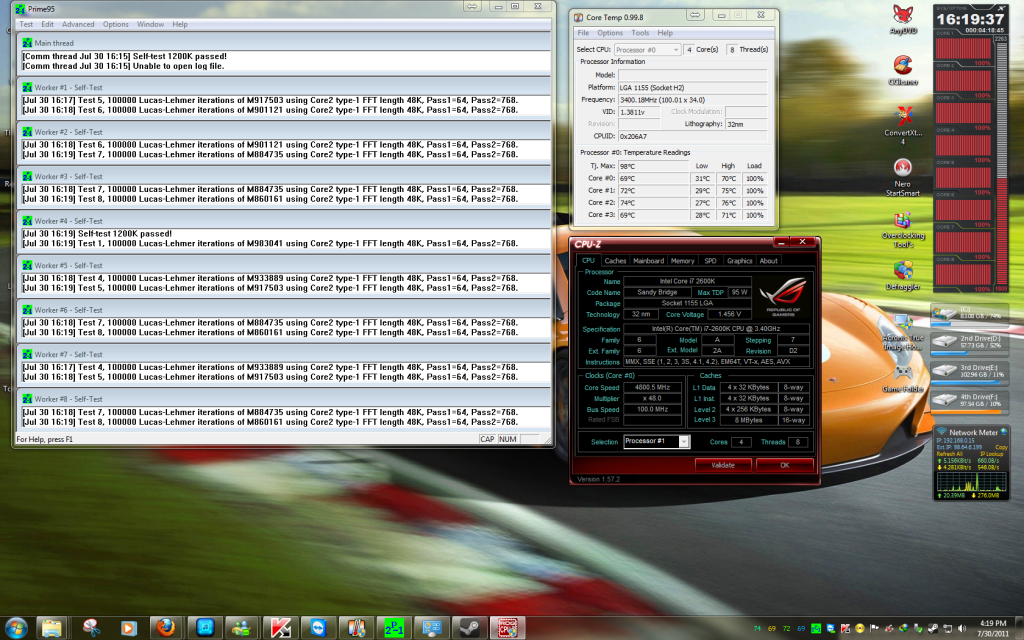1024x640 pixels.
Task: Switch to the Caches tab in CPU-Z
Action: point(615,261)
